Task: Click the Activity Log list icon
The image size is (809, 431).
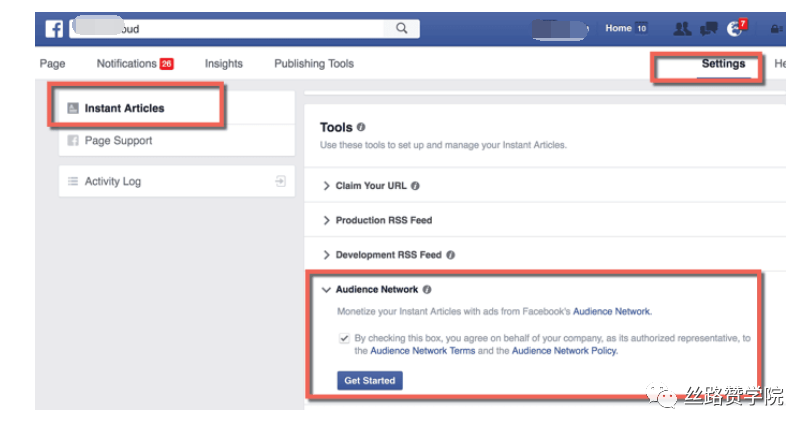Action: tap(73, 181)
